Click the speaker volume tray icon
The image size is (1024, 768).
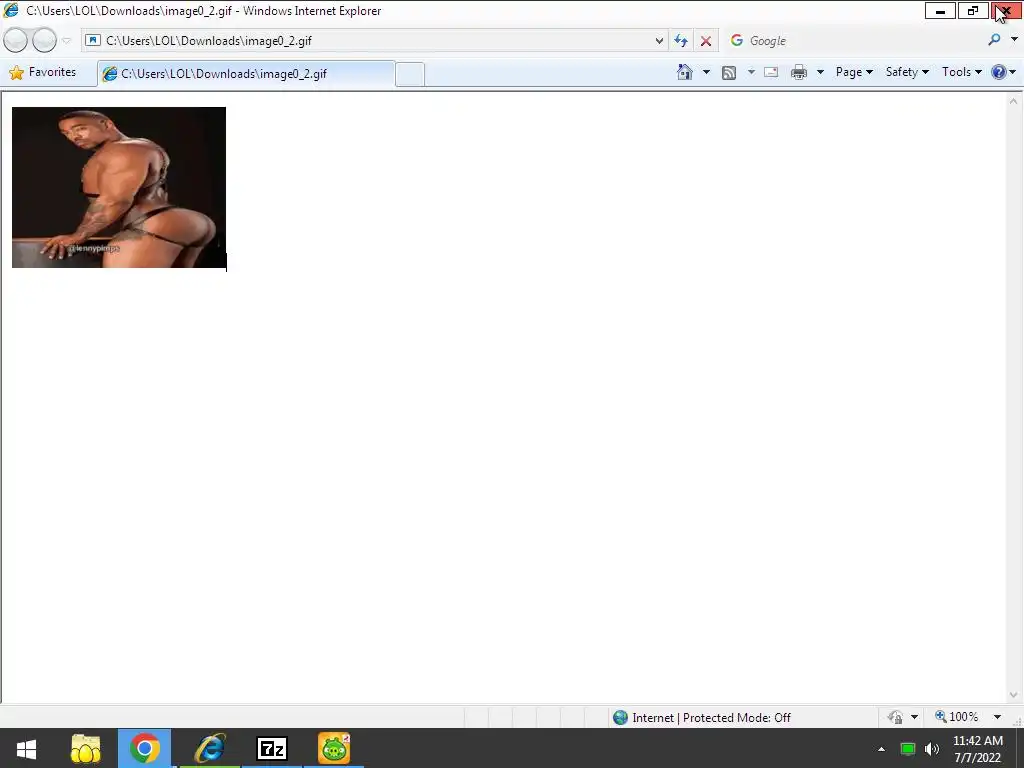pyautogui.click(x=932, y=749)
